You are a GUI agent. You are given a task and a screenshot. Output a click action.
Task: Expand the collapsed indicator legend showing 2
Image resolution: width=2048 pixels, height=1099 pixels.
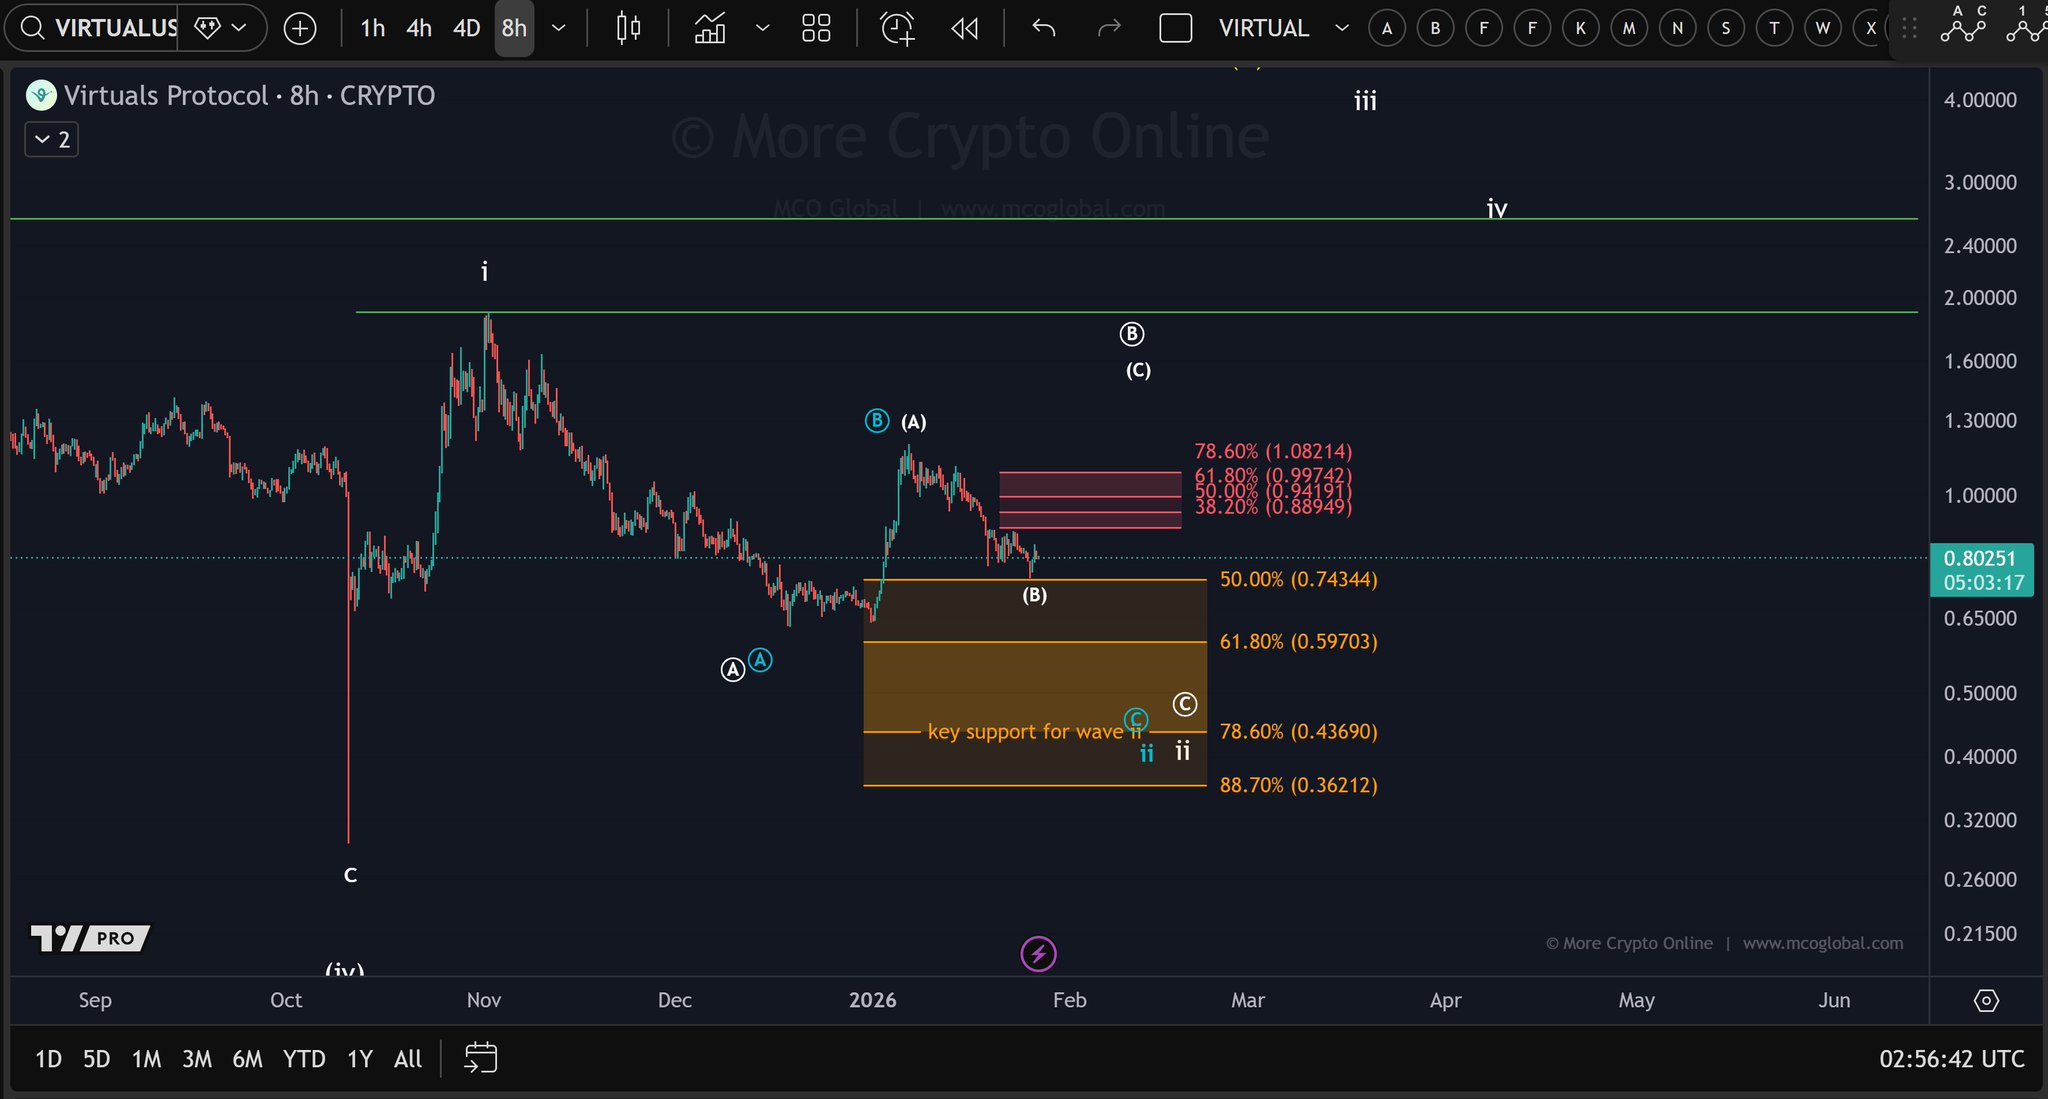pyautogui.click(x=52, y=139)
